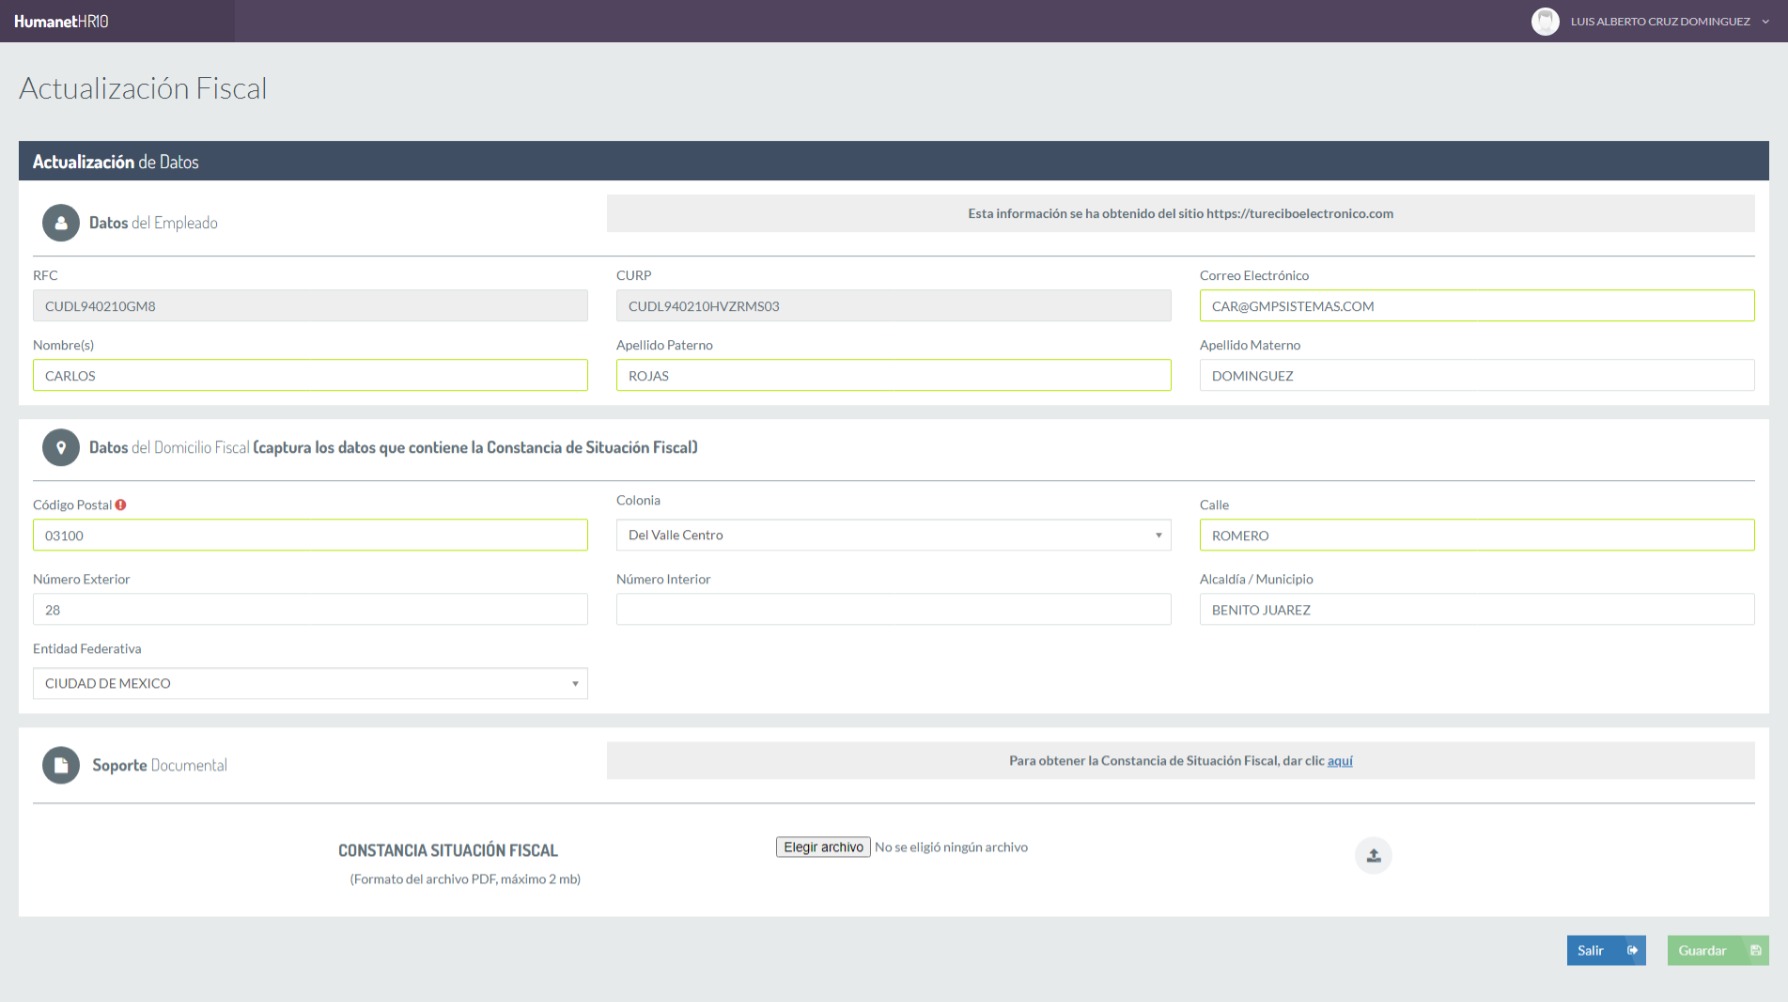This screenshot has width=1788, height=1002.
Task: Focus the Correo Electrónico field
Action: coord(1476,306)
